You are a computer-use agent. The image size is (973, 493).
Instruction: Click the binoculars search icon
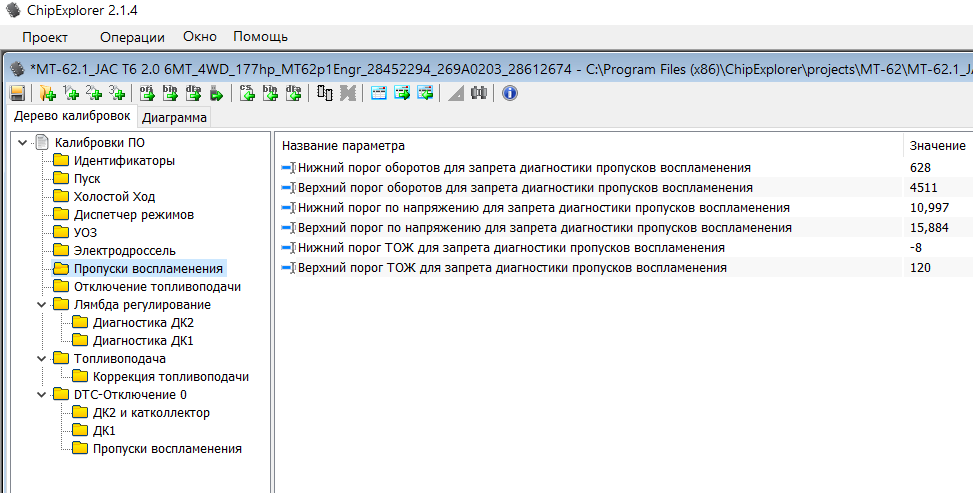pos(479,94)
